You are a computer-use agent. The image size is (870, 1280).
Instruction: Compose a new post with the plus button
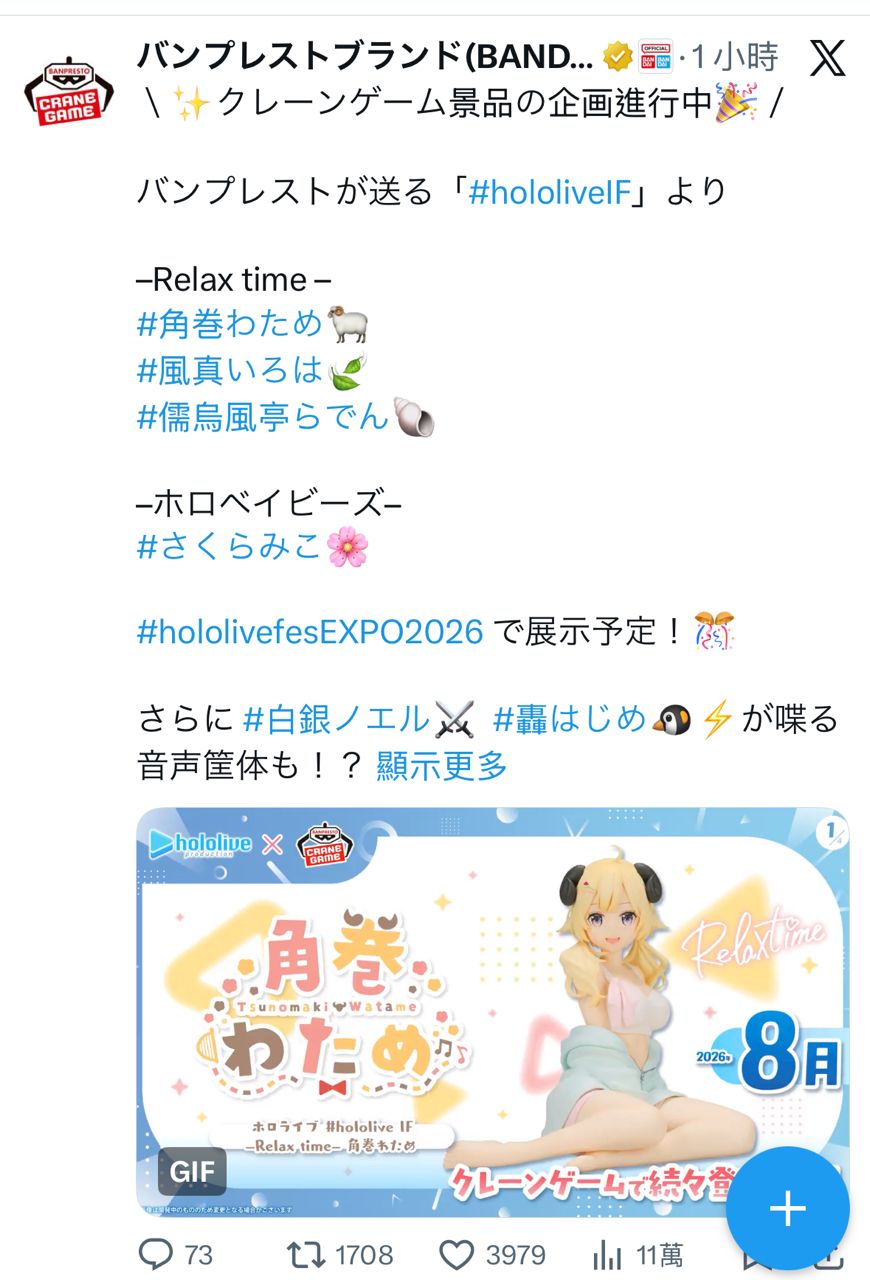787,1209
